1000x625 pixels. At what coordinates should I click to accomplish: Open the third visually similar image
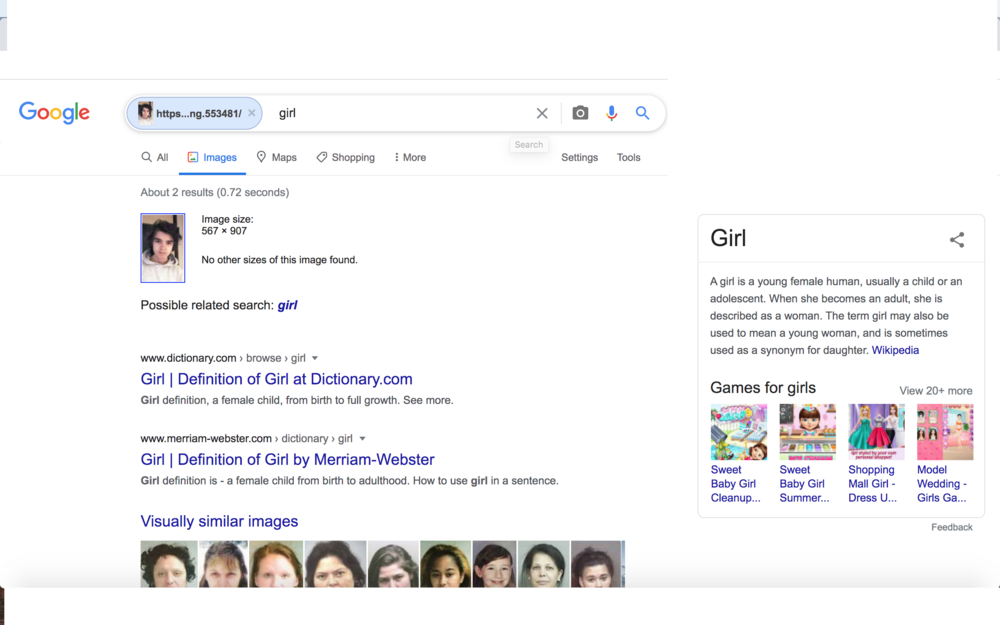coord(276,564)
